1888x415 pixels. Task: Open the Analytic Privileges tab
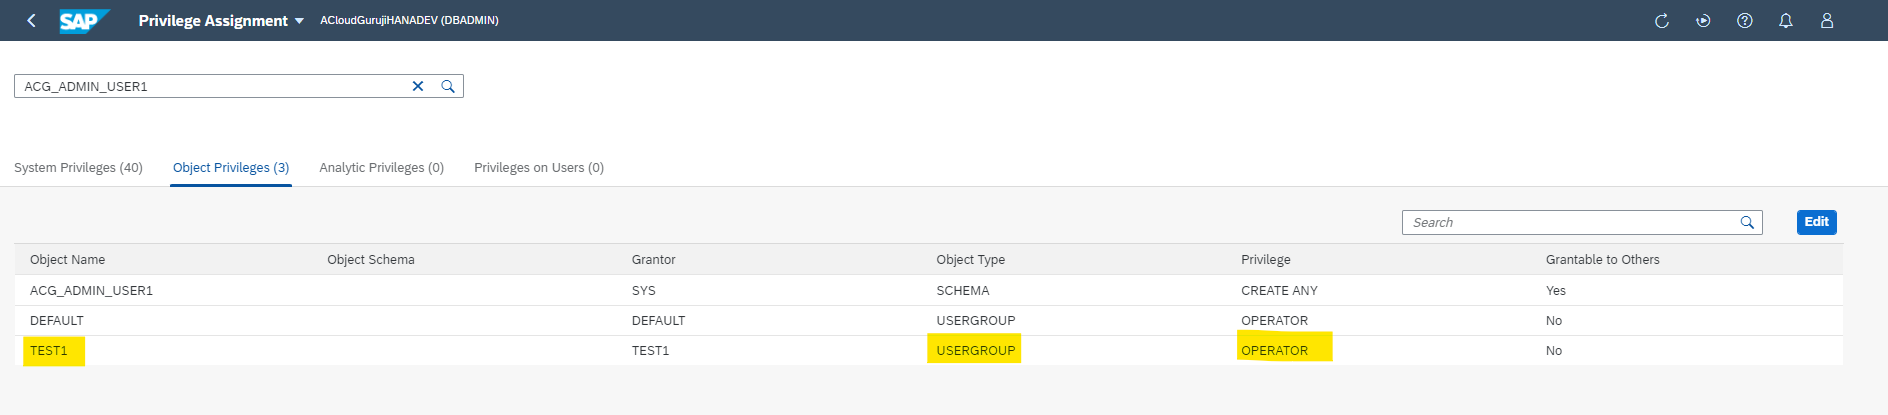pyautogui.click(x=381, y=167)
